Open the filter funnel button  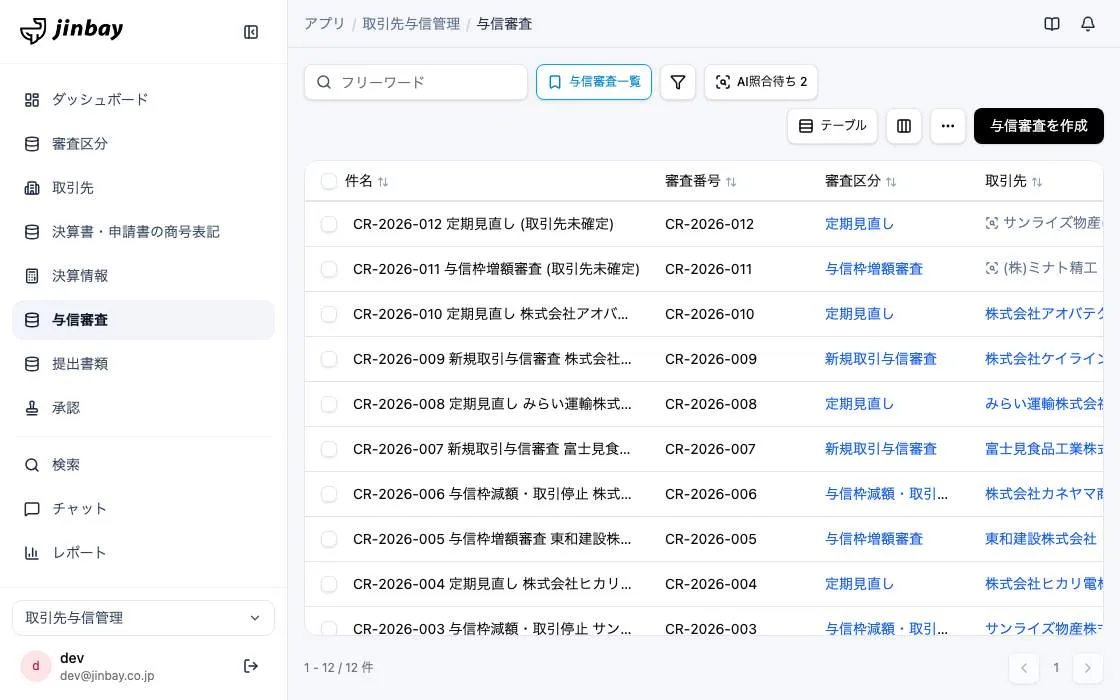(678, 82)
